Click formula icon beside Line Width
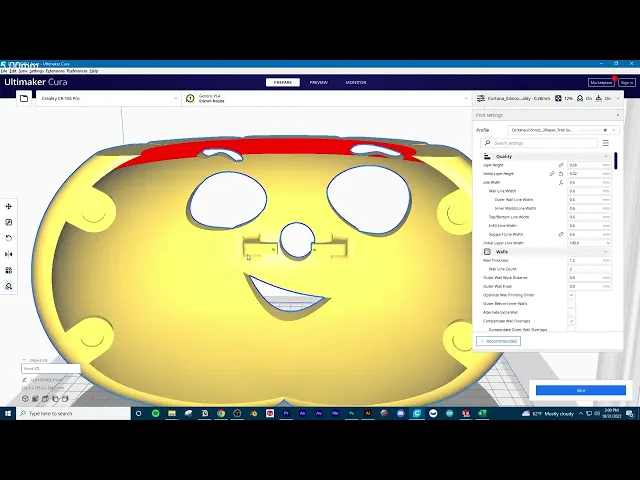This screenshot has height=480, width=640. (561, 182)
